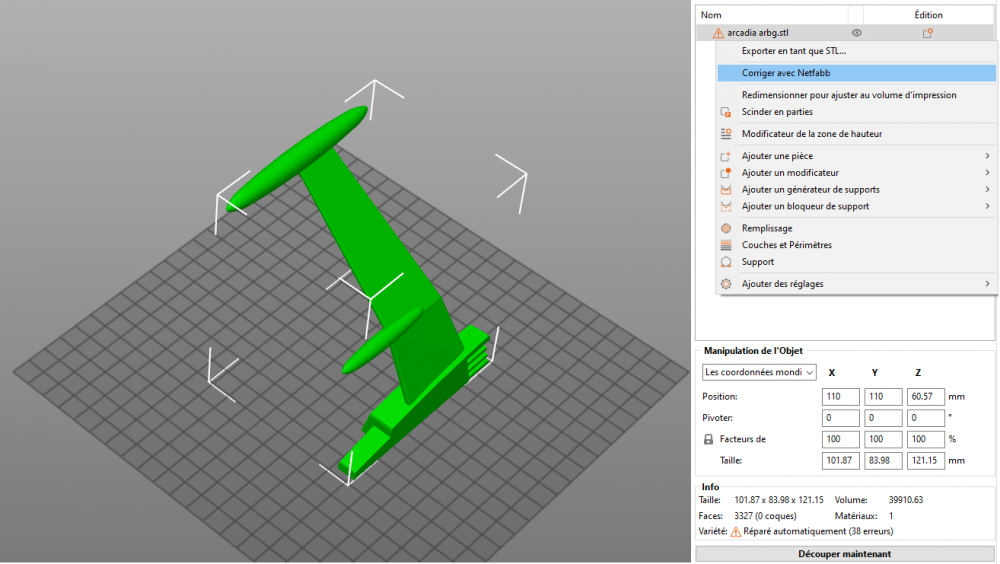Click the warning icon next to Réparé automatiquement
Image resolution: width=1000 pixels, height=564 pixels.
pos(736,531)
